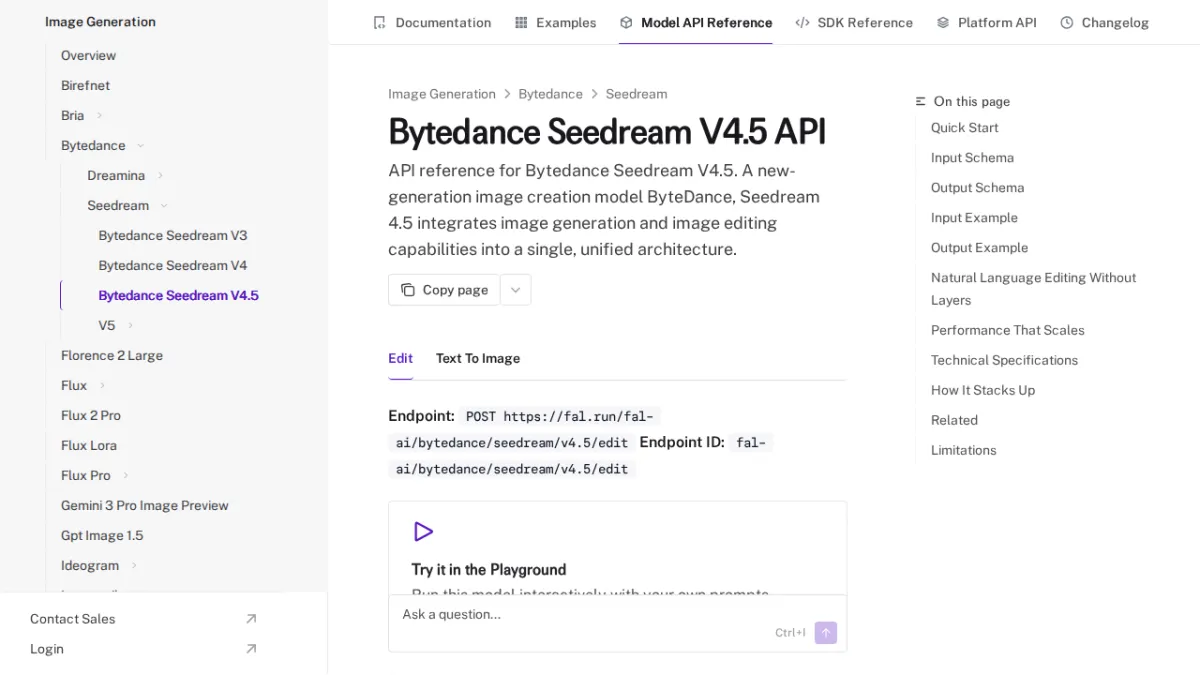Viewport: 1200px width, 675px height.
Task: Select Bytedance Seedream V4.5 in sidebar
Action: 178,296
